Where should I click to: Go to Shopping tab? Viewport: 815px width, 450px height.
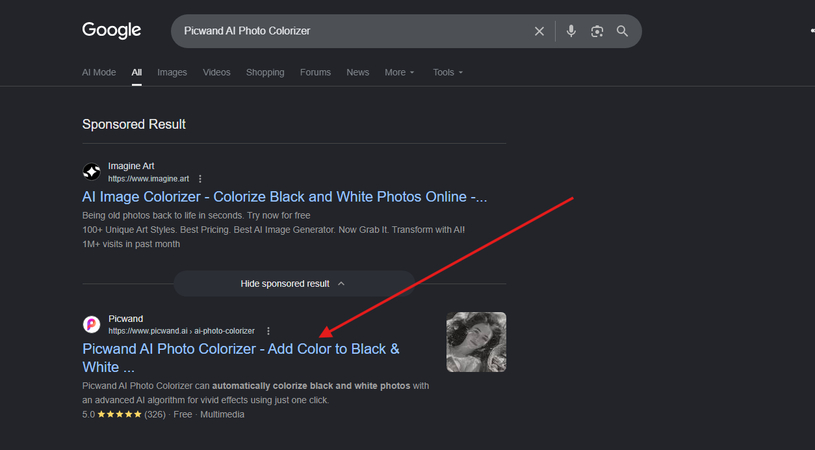tap(265, 72)
